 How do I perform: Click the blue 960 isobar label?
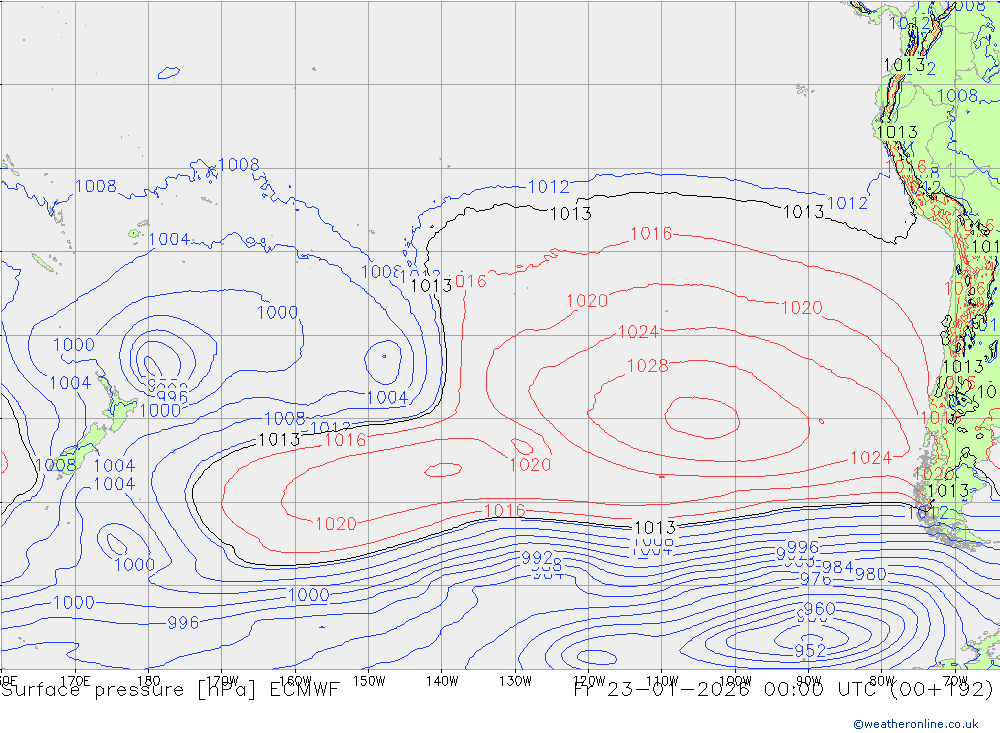820,609
